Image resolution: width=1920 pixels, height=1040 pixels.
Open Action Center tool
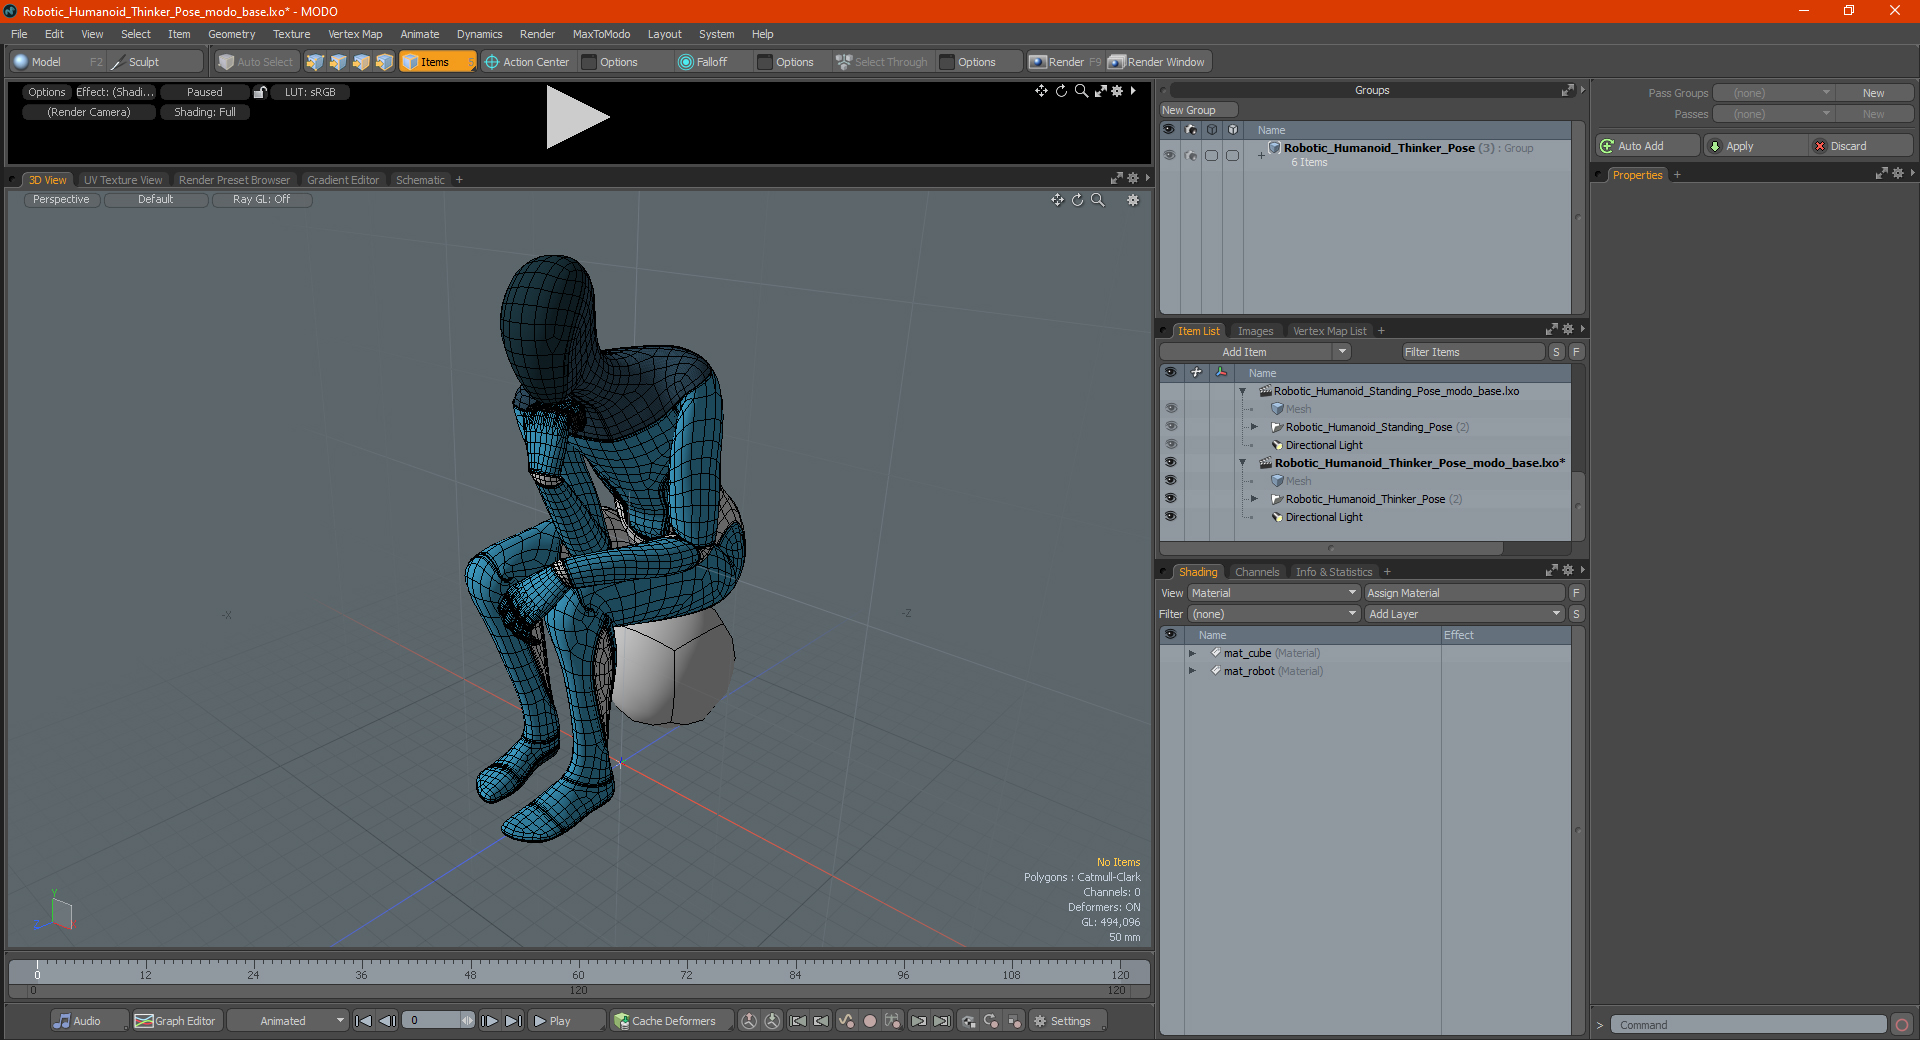(527, 62)
